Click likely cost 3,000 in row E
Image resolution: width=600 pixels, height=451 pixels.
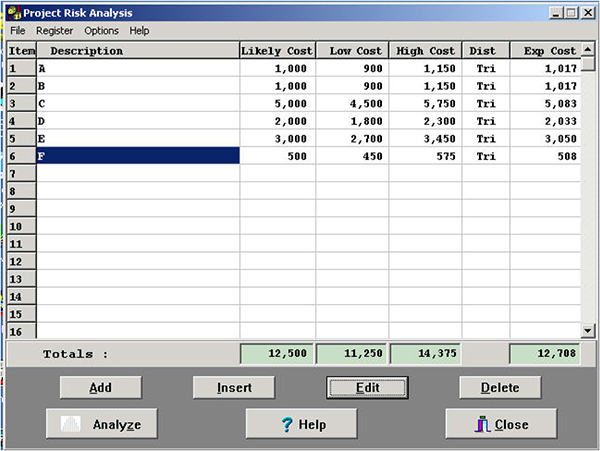click(x=277, y=138)
